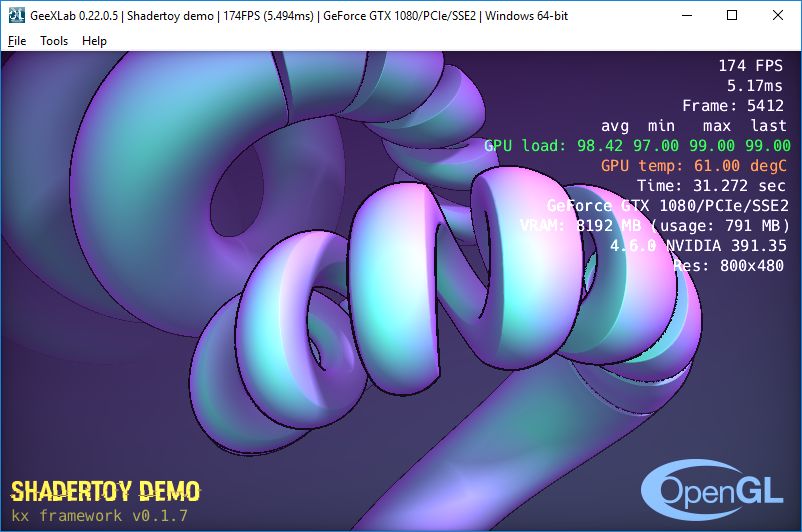Click the 'GPU temp: 61.00 degC' line
Image resolution: width=802 pixels, height=532 pixels.
[694, 166]
